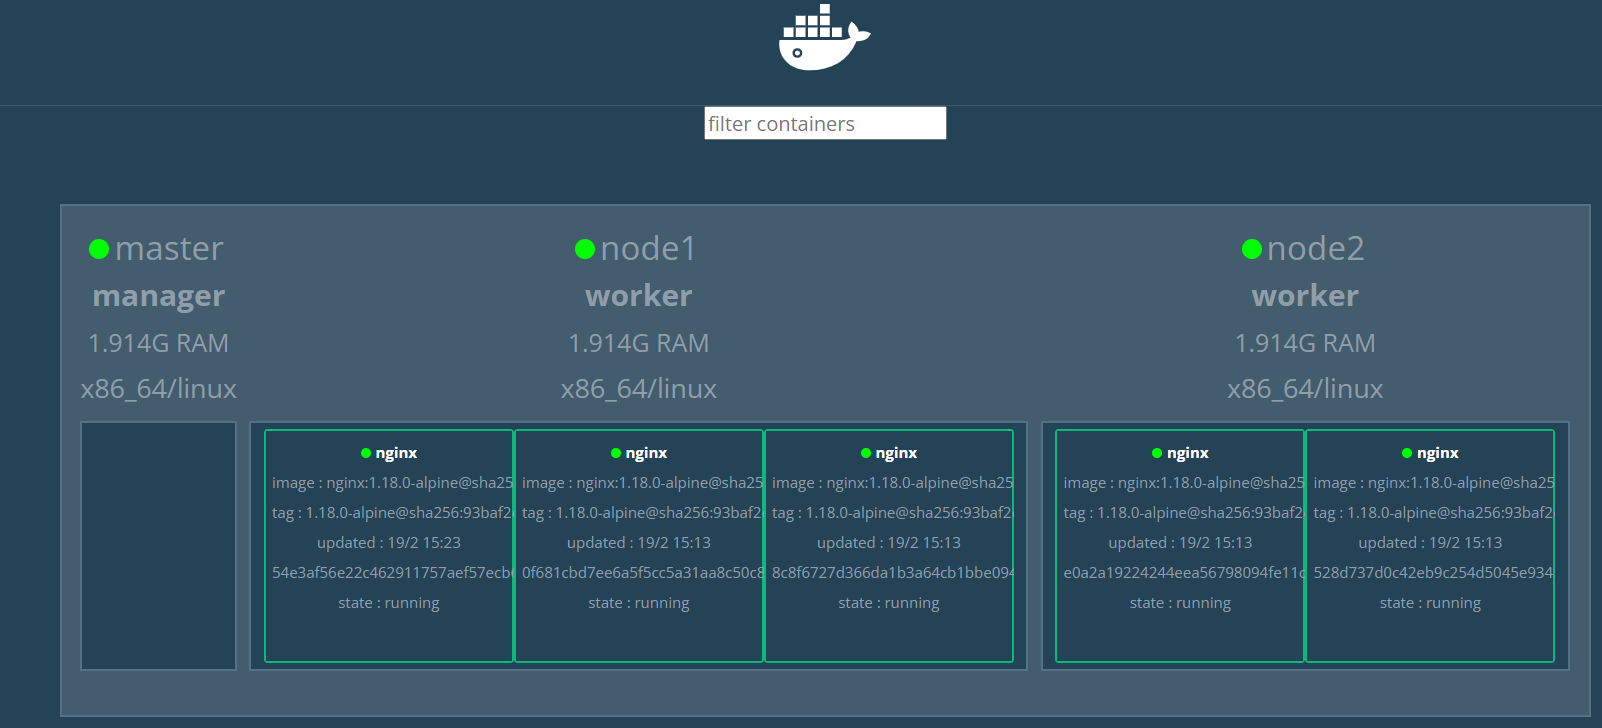Click the green status dot beside node1
1602x728 pixels.
click(585, 249)
